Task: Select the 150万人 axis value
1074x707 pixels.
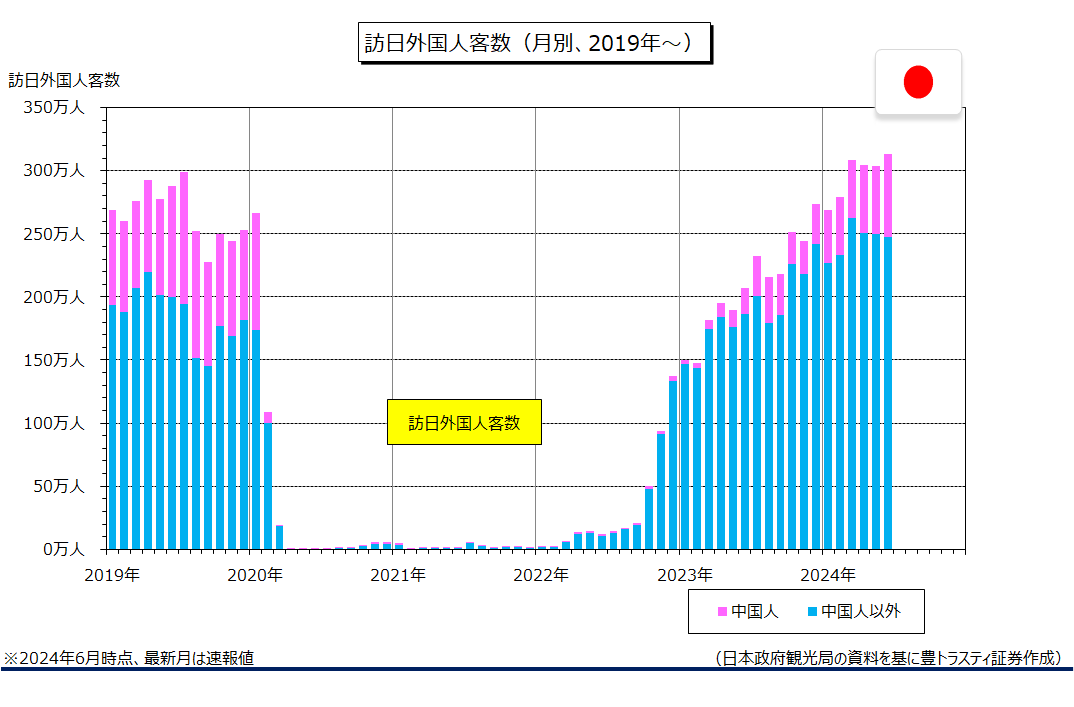Action: coord(54,360)
